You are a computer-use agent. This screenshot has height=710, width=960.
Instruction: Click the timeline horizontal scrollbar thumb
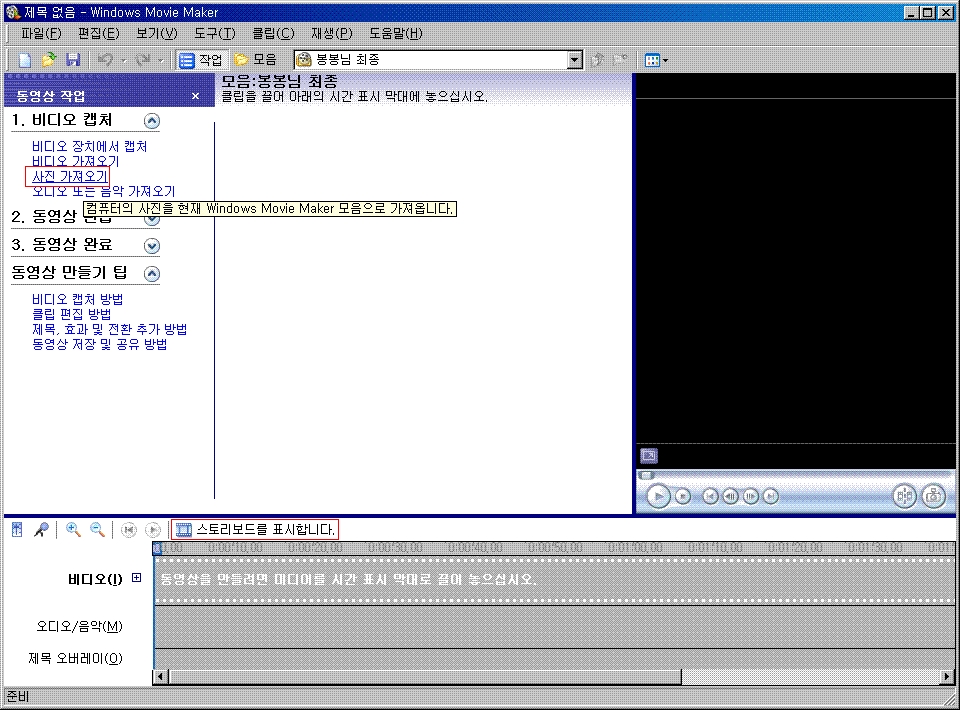pyautogui.click(x=425, y=676)
